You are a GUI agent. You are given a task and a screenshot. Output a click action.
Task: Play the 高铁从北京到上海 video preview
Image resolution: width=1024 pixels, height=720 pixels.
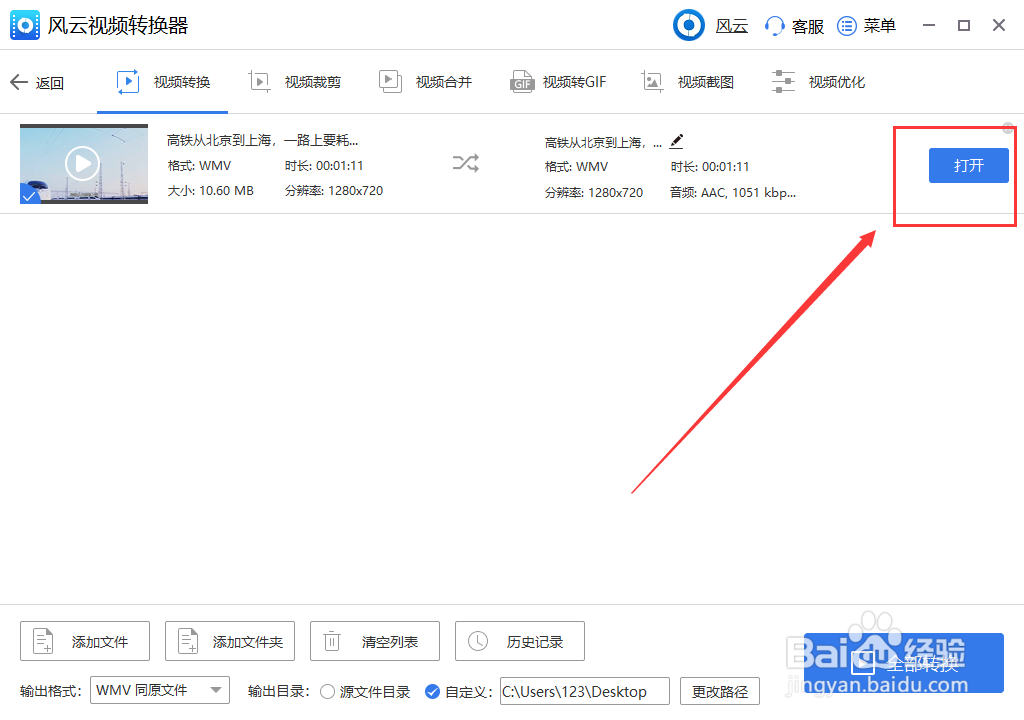83,163
